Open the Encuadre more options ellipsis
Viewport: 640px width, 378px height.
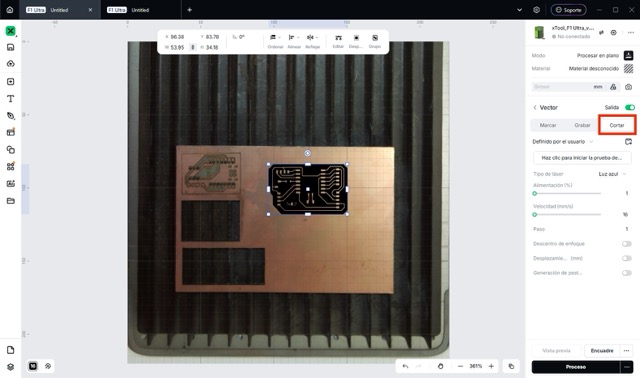(x=627, y=351)
